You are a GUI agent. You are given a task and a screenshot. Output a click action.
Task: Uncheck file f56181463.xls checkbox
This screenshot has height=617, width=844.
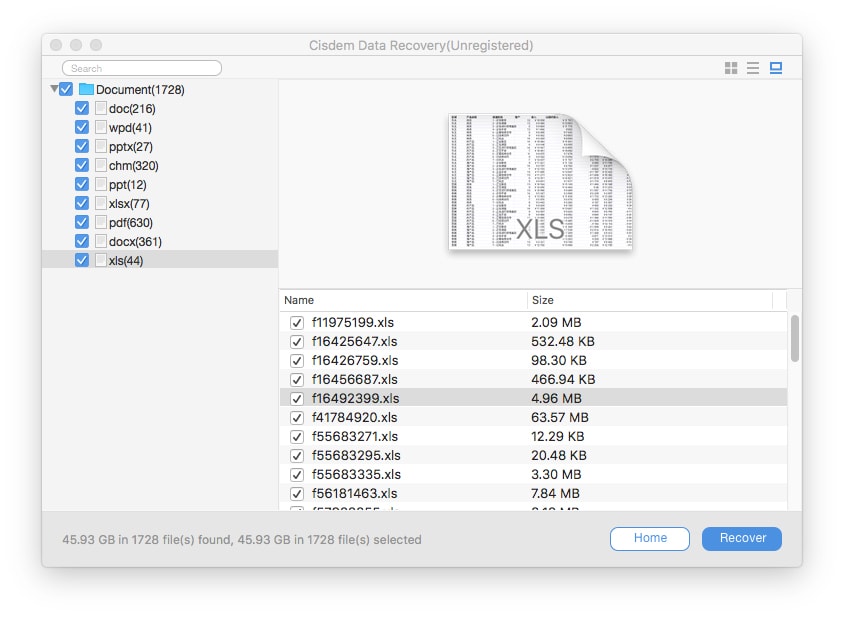[x=297, y=493]
